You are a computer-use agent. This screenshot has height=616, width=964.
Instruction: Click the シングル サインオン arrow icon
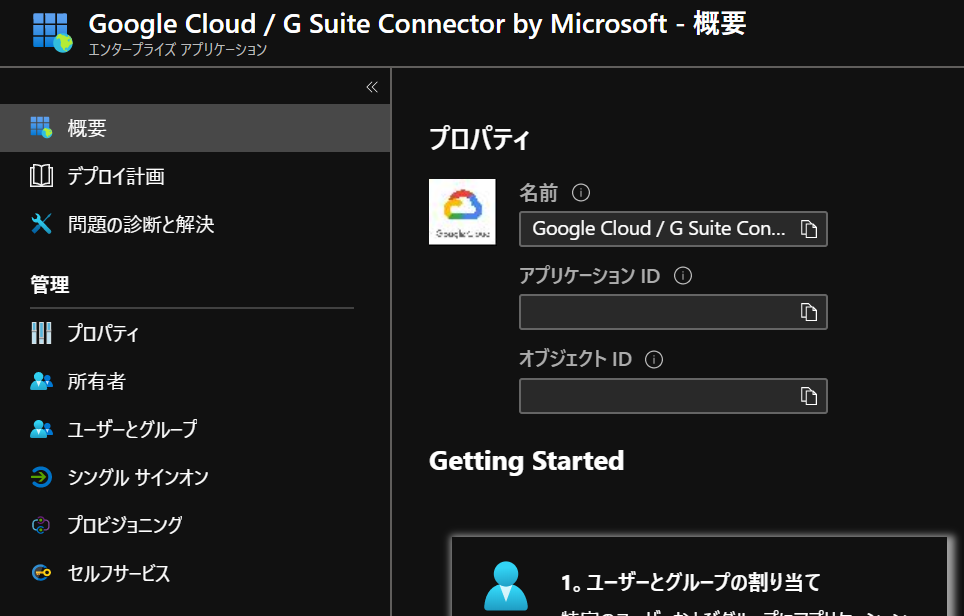[41, 478]
